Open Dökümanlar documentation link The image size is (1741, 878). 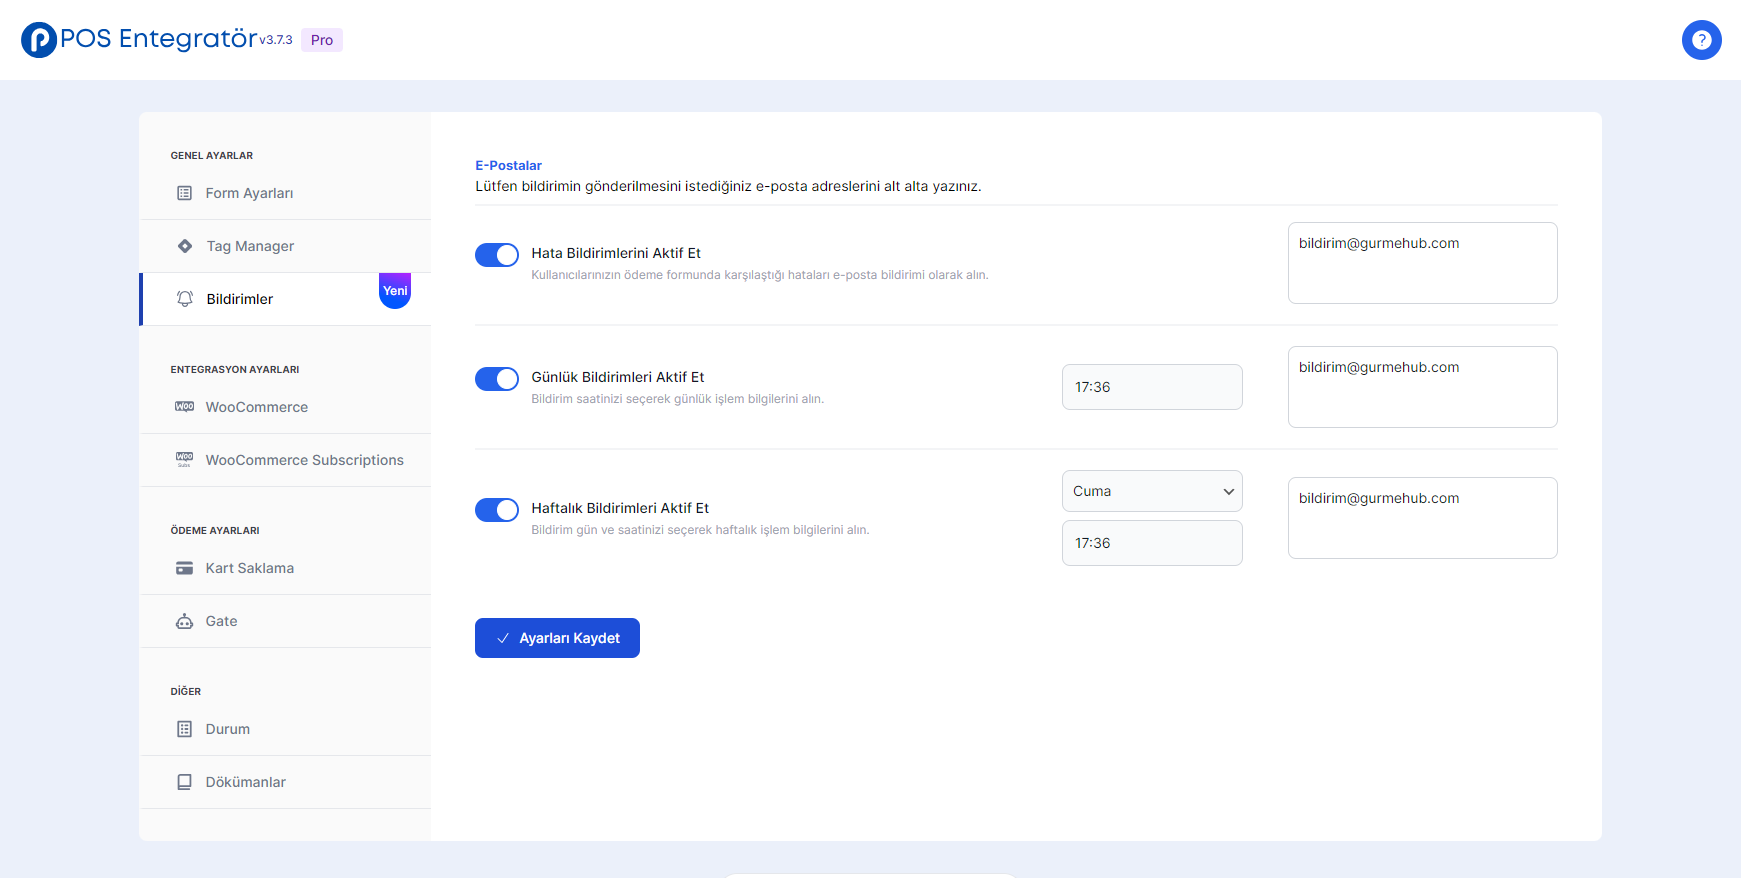(285, 782)
